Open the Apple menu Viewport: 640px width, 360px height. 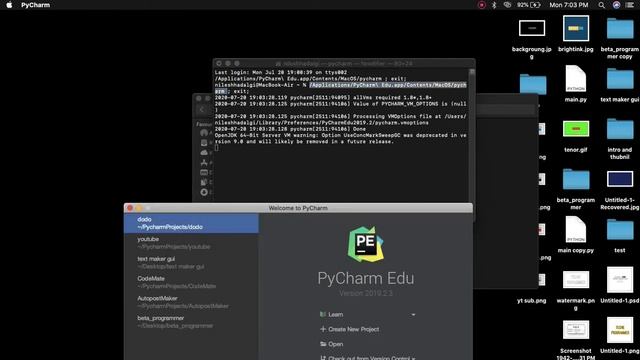coord(9,5)
